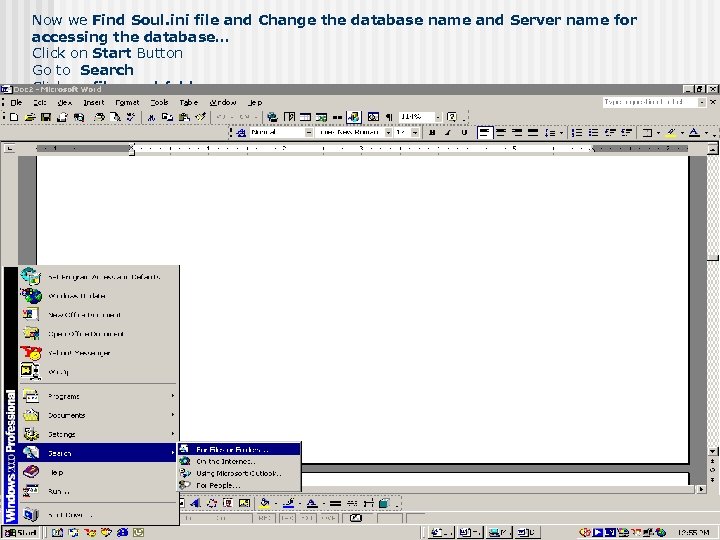
Task: Click the Line Style icon in drawing toolbar
Action: point(335,503)
